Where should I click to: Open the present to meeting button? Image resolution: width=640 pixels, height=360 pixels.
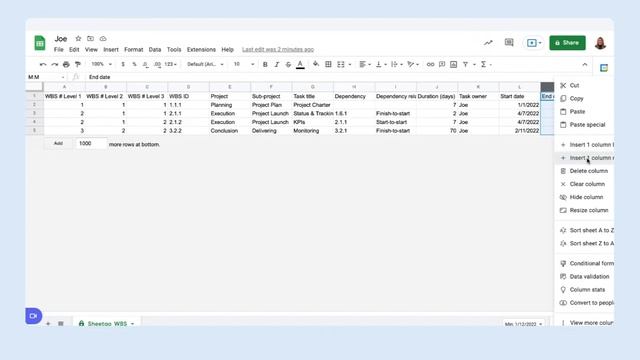(x=534, y=43)
